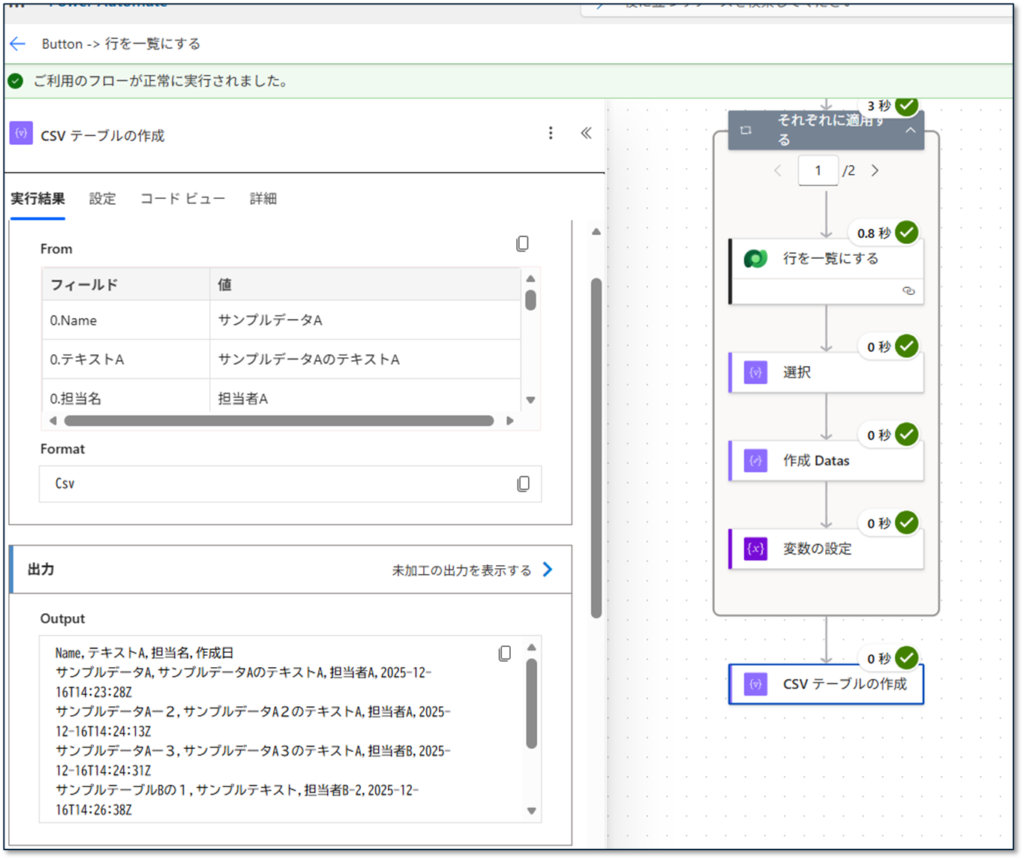Copy the Format field value

coord(523,484)
